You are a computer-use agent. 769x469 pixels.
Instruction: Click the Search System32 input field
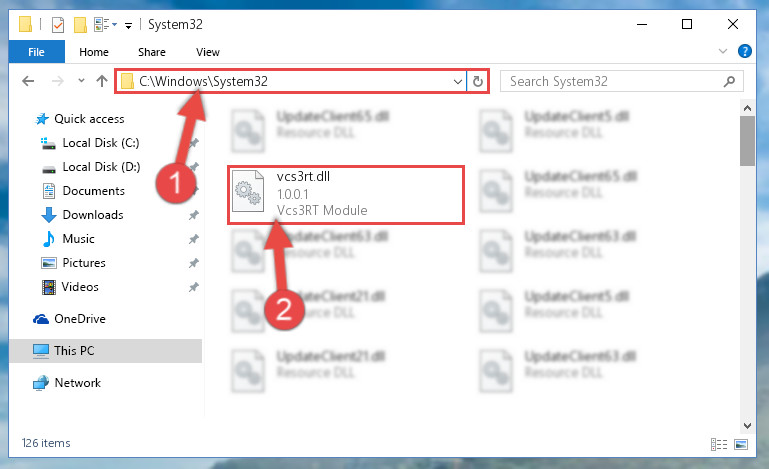[x=615, y=81]
